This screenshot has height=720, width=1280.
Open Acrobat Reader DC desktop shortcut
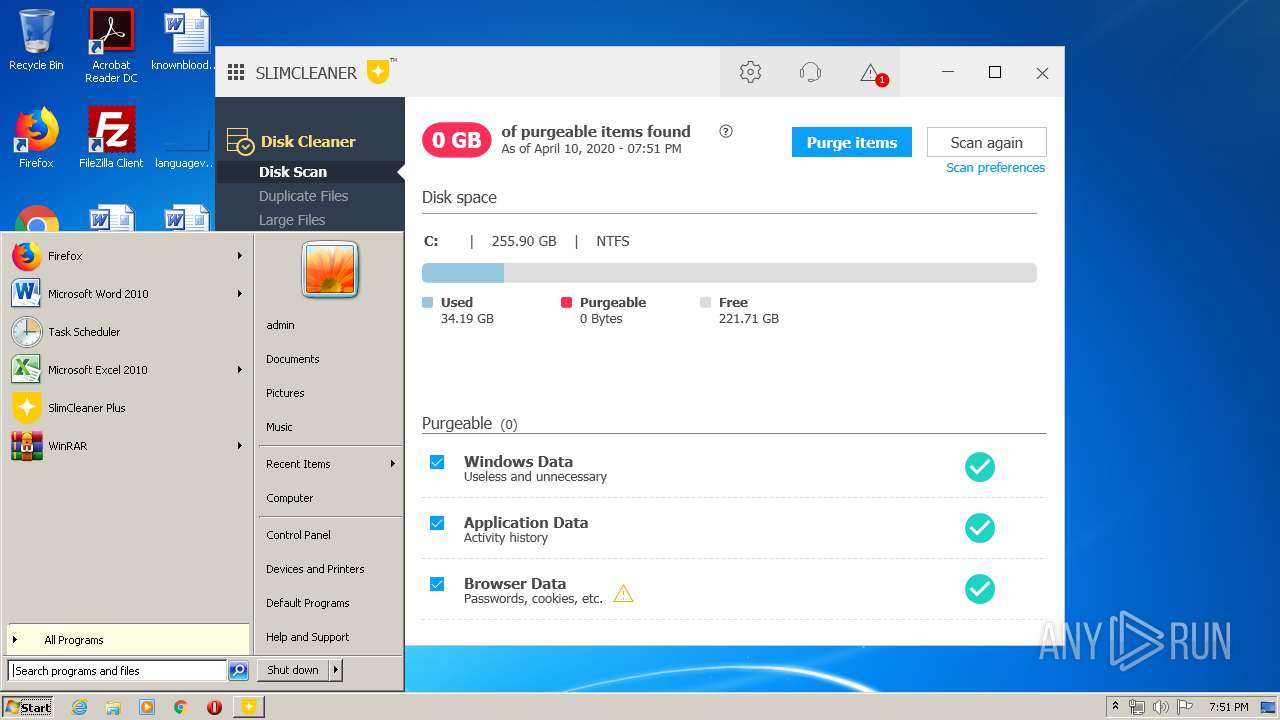111,45
